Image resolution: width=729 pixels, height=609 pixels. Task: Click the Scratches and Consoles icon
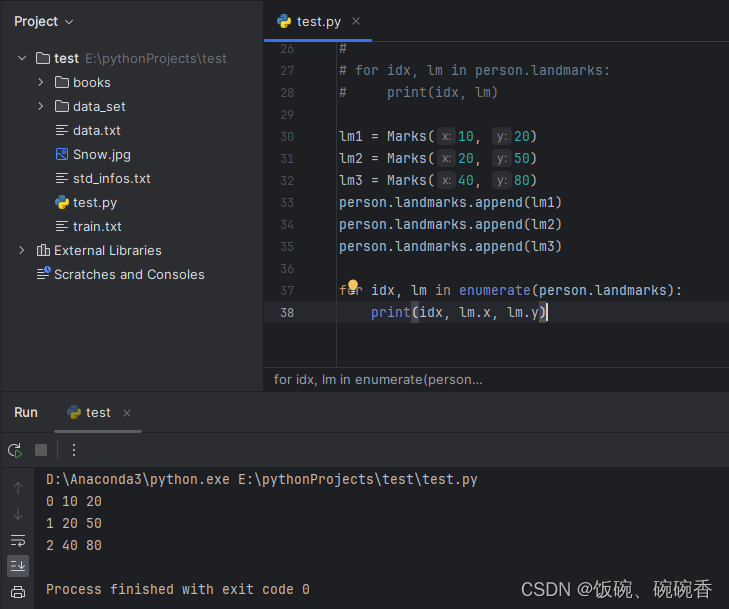point(44,273)
